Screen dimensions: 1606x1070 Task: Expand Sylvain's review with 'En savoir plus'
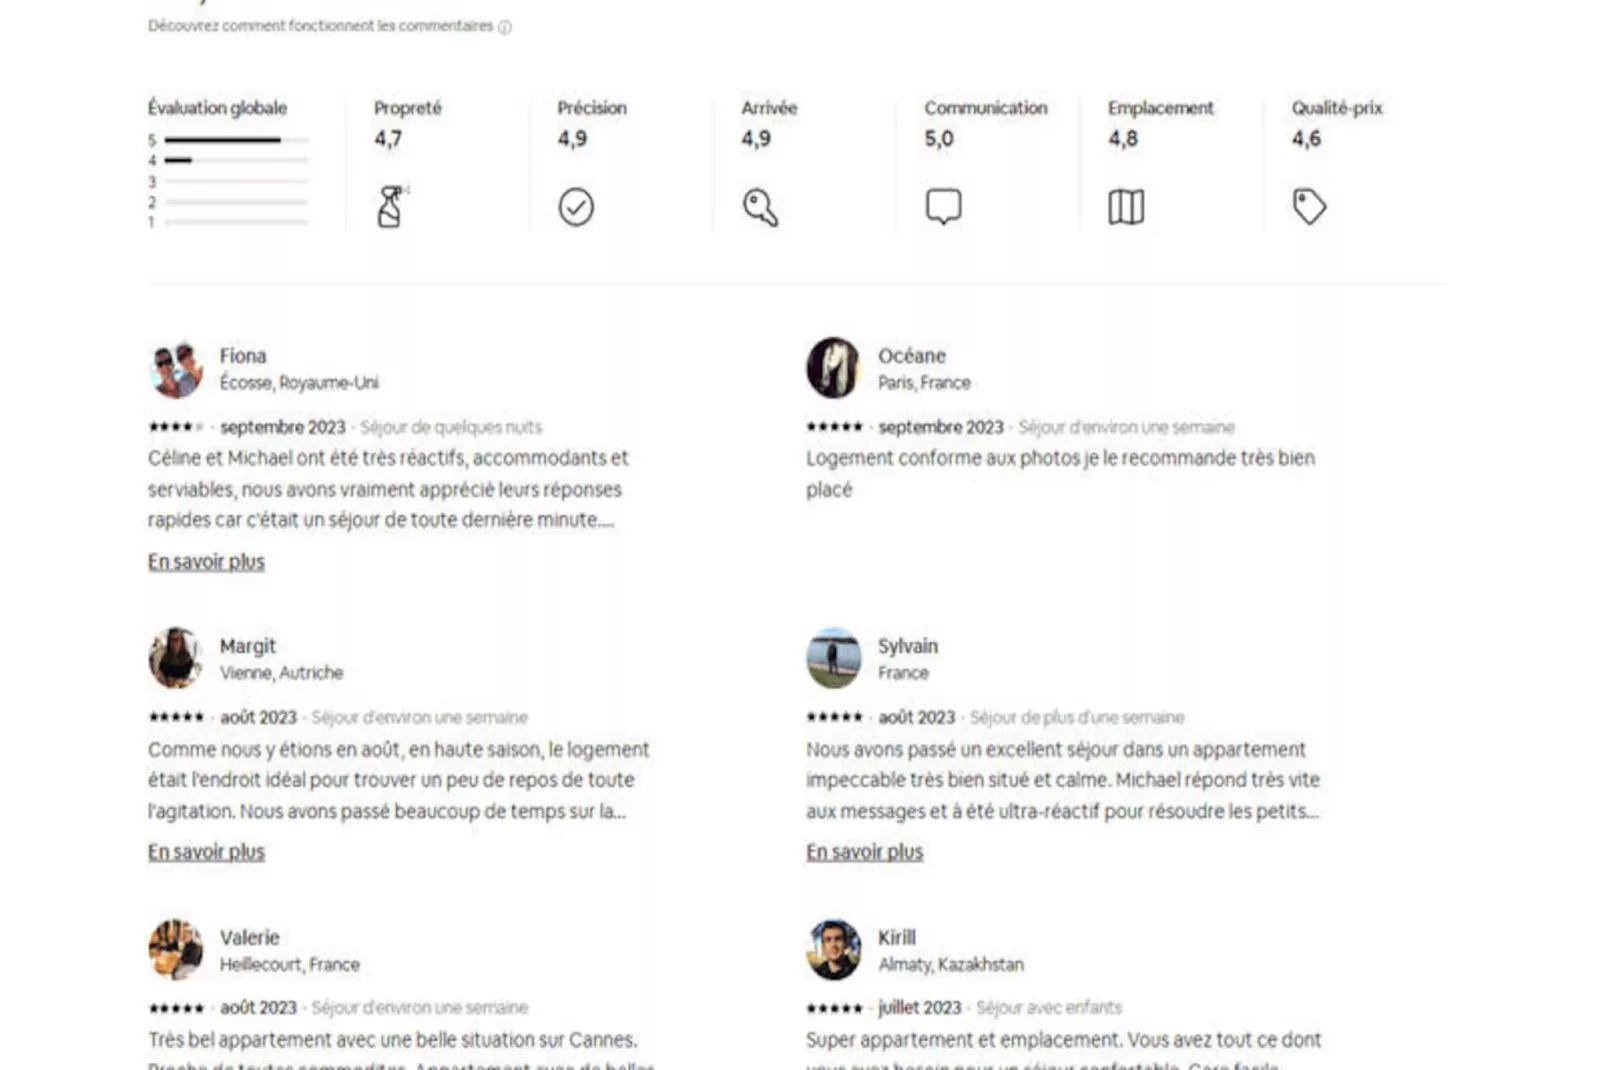pyautogui.click(x=864, y=852)
